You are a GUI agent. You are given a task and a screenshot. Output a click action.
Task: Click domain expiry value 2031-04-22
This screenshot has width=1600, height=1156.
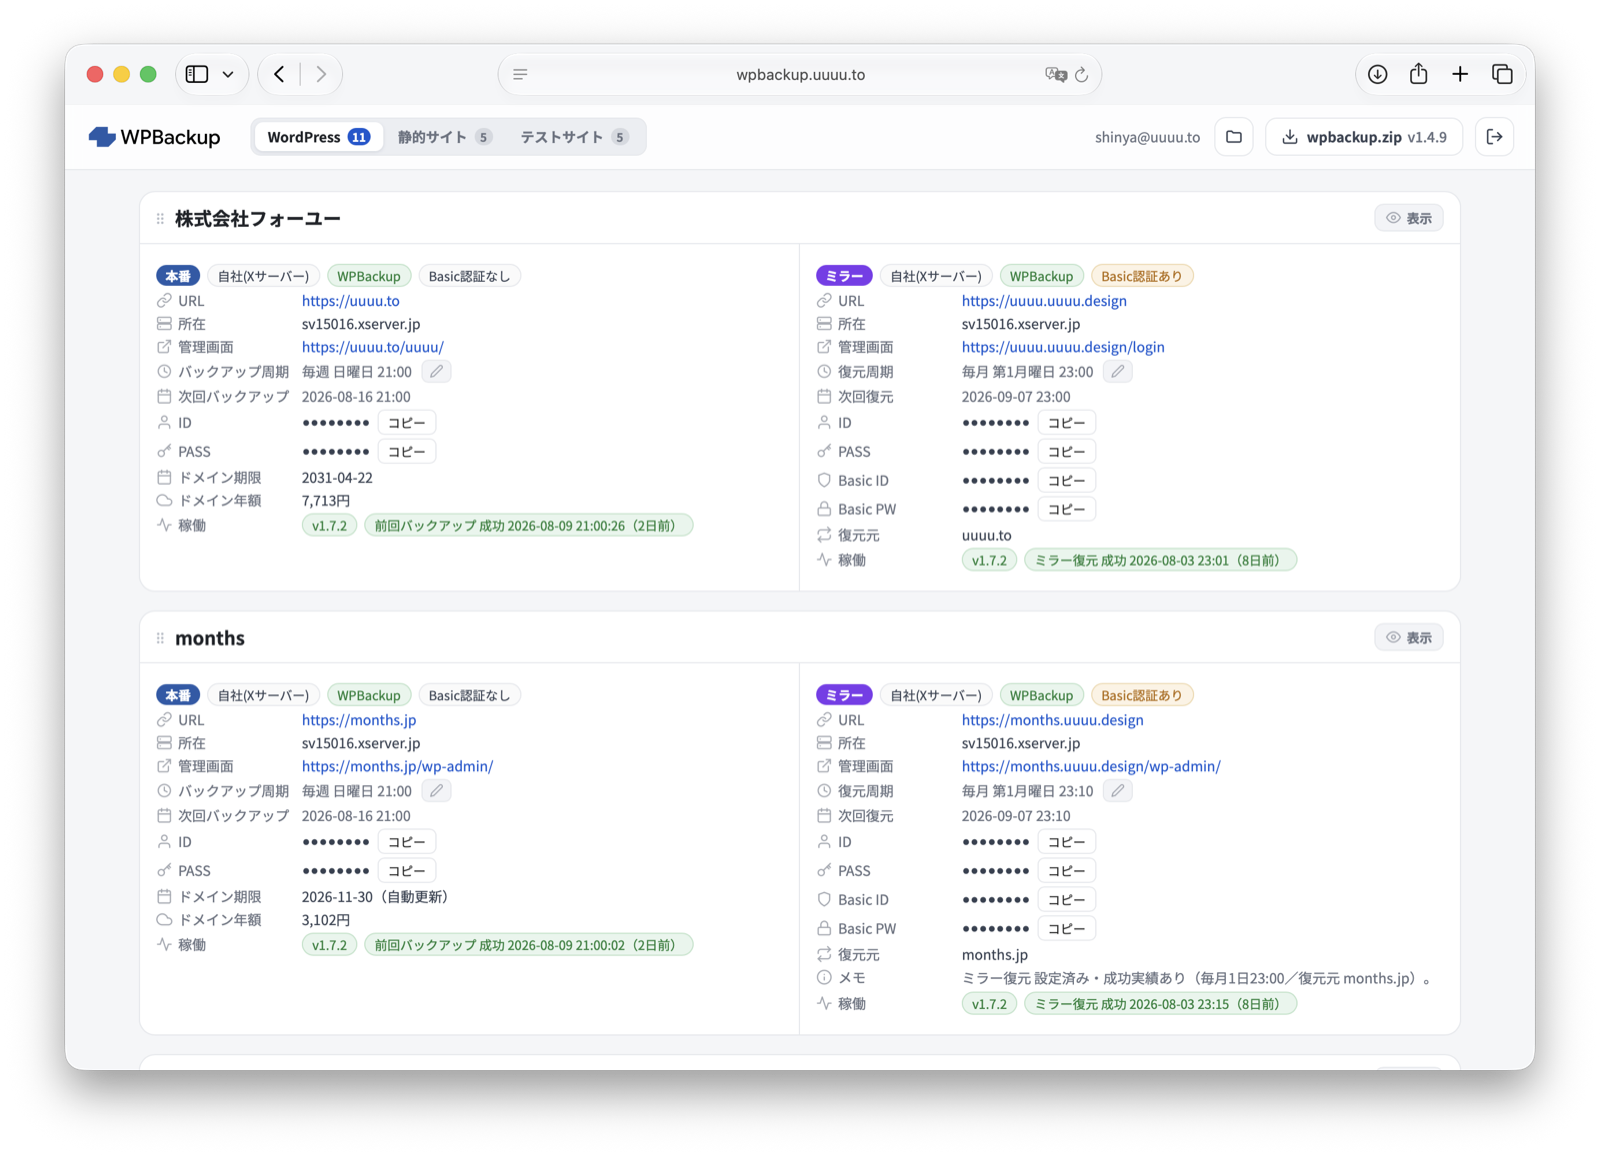(x=337, y=478)
